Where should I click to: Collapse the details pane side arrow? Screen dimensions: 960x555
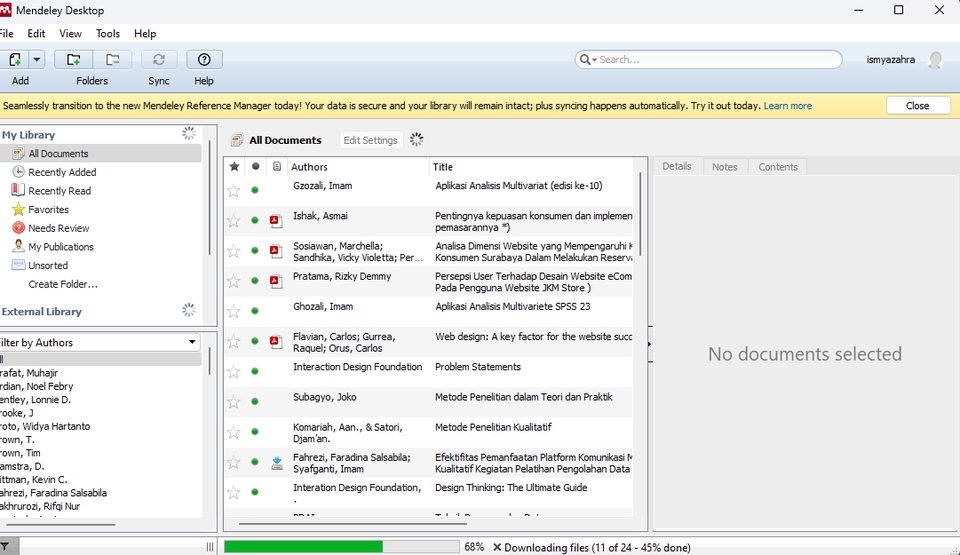tap(650, 344)
